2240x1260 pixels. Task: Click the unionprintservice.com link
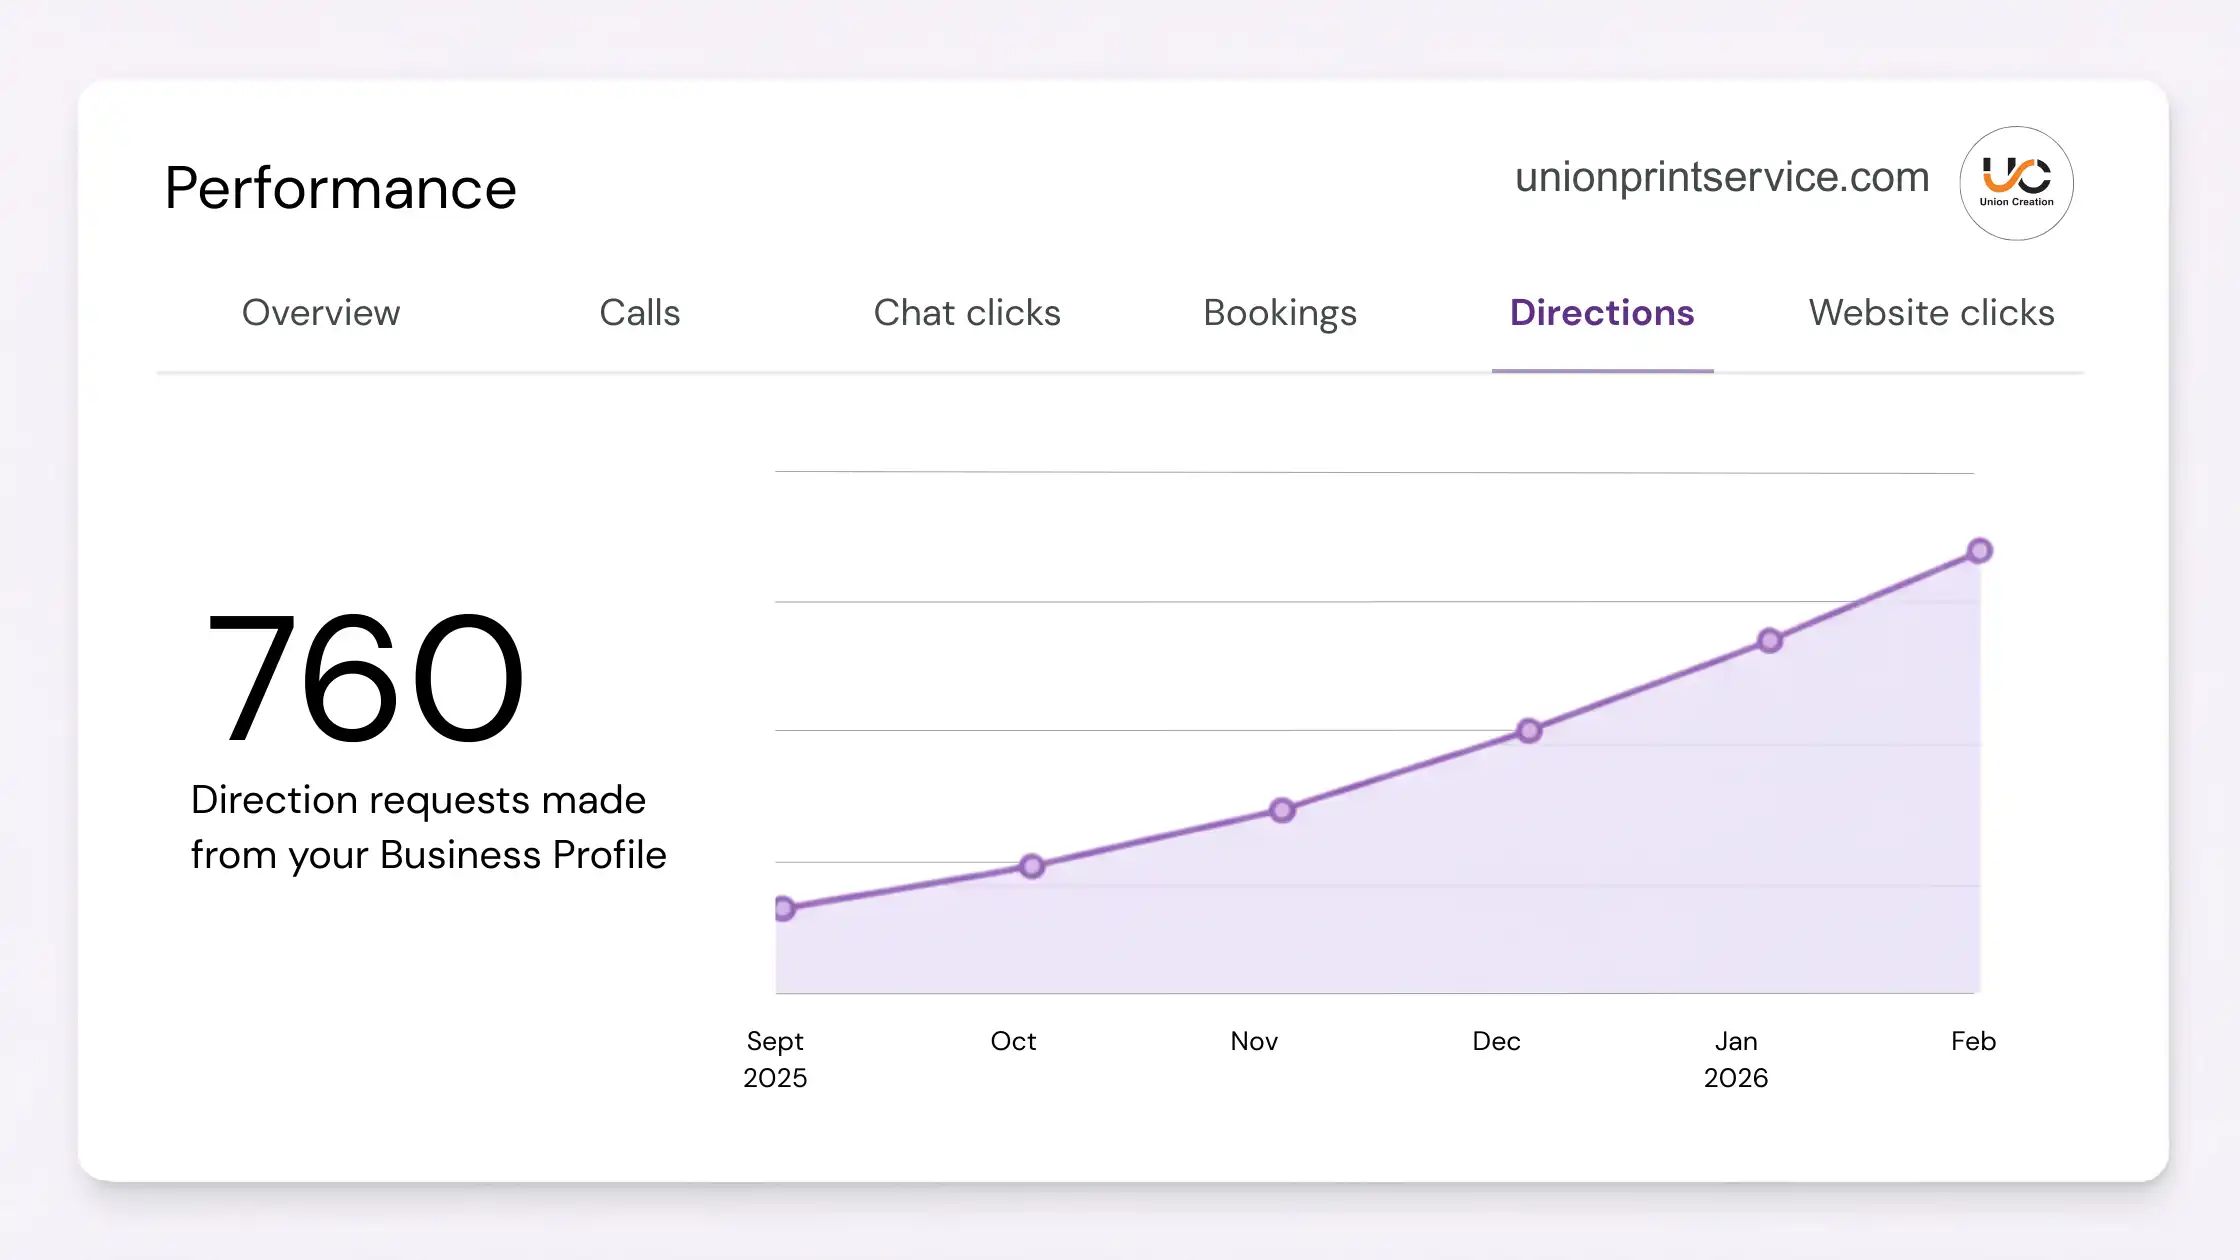click(1722, 178)
